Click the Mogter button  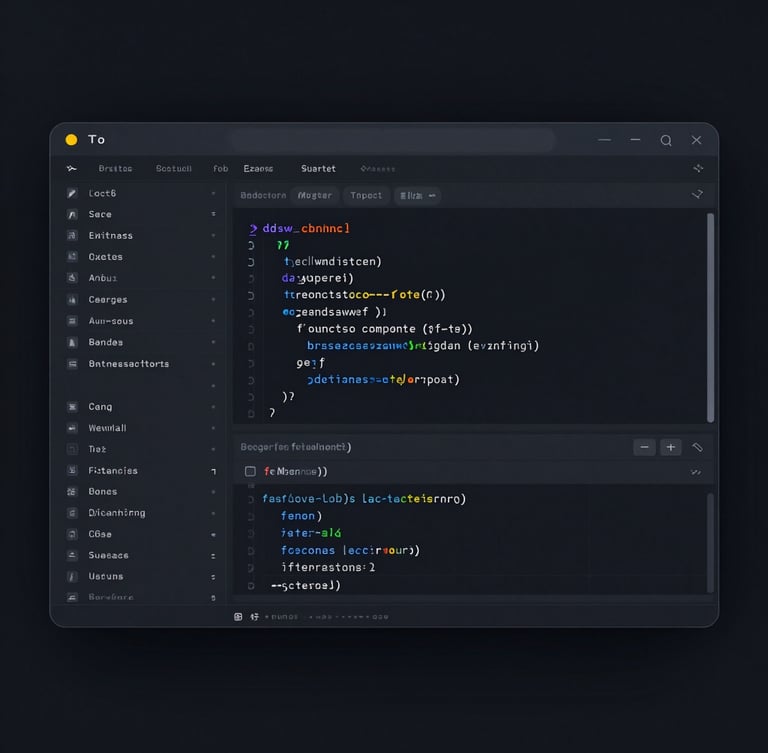pyautogui.click(x=314, y=195)
